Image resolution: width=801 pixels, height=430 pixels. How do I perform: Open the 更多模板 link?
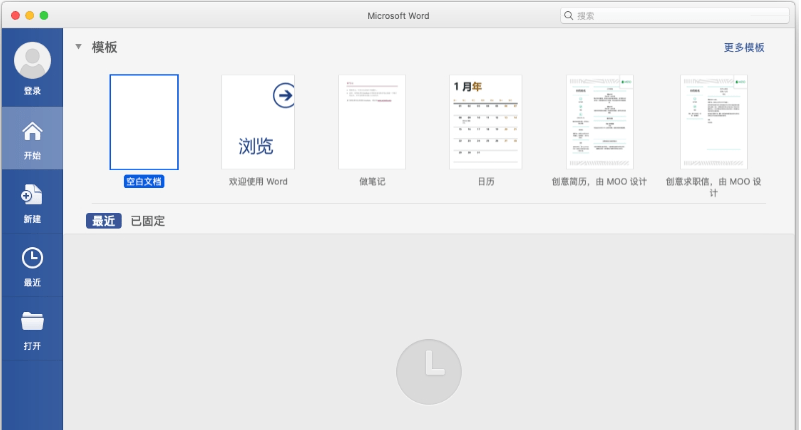click(744, 47)
